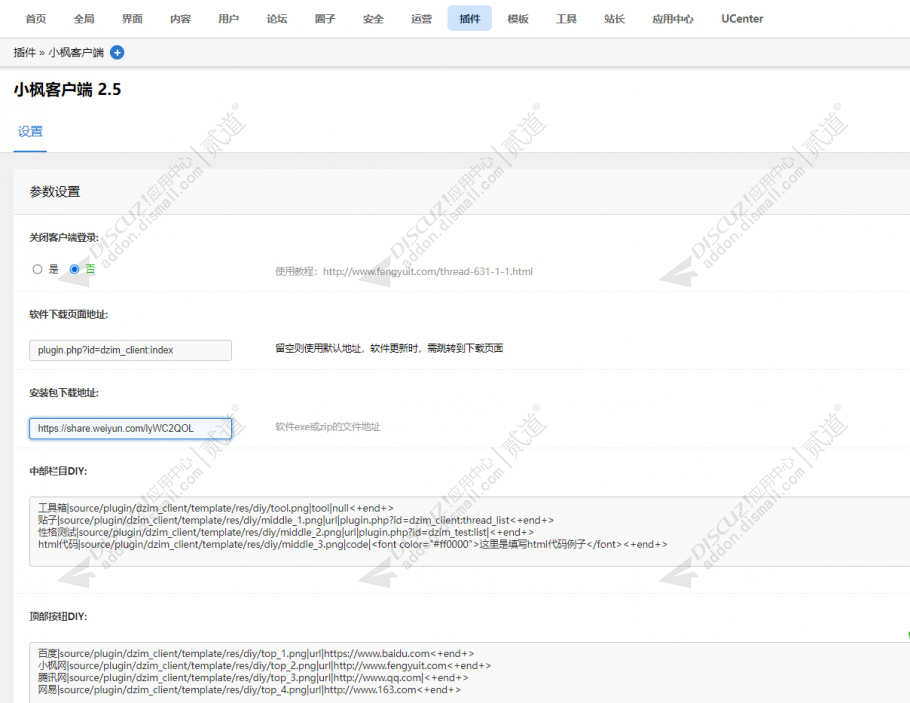Open the 界面 menu
Image resolution: width=910 pixels, height=703 pixels.
pos(132,19)
